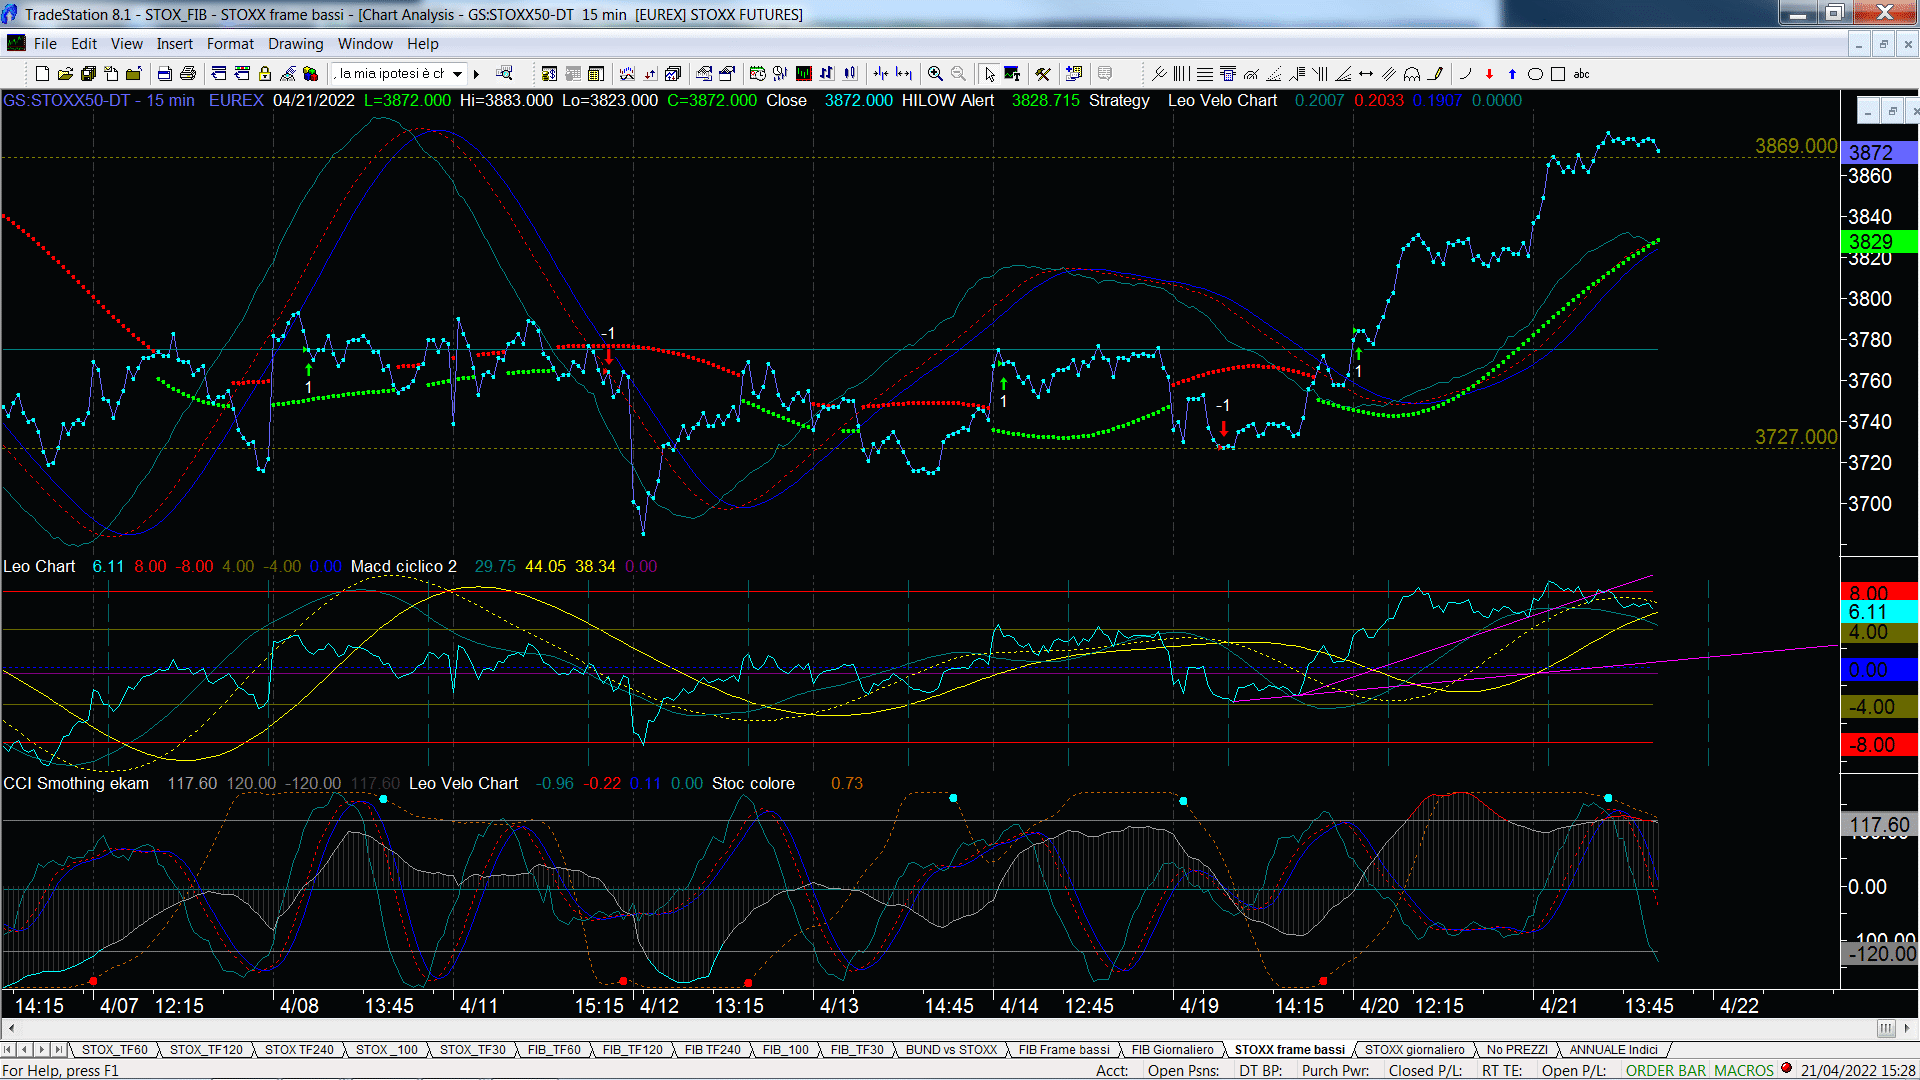Select the ellipse drawing tool
This screenshot has height=1080, width=1920.
tap(1535, 74)
